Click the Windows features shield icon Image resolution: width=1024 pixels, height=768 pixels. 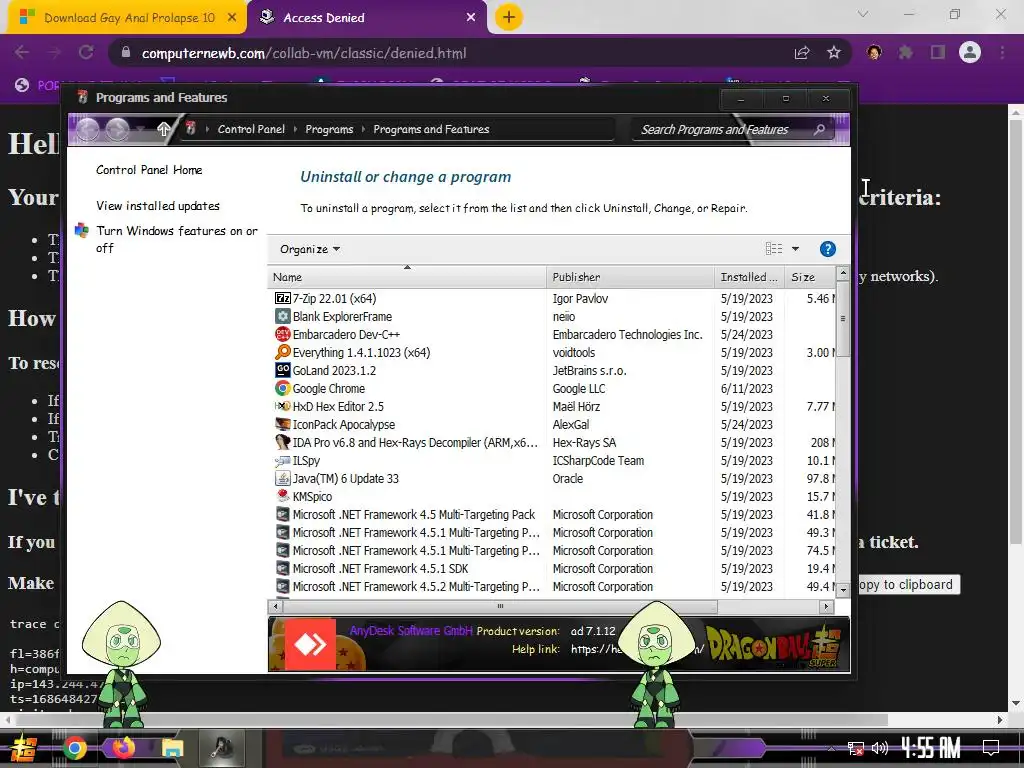(82, 231)
